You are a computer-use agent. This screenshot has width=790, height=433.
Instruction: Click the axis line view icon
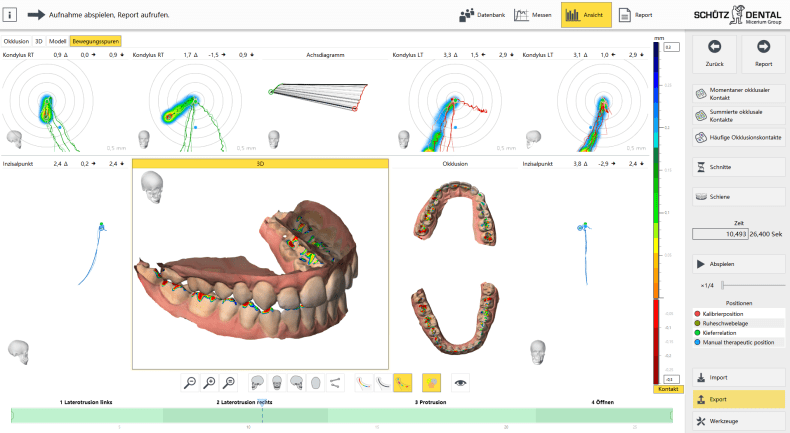(x=335, y=383)
